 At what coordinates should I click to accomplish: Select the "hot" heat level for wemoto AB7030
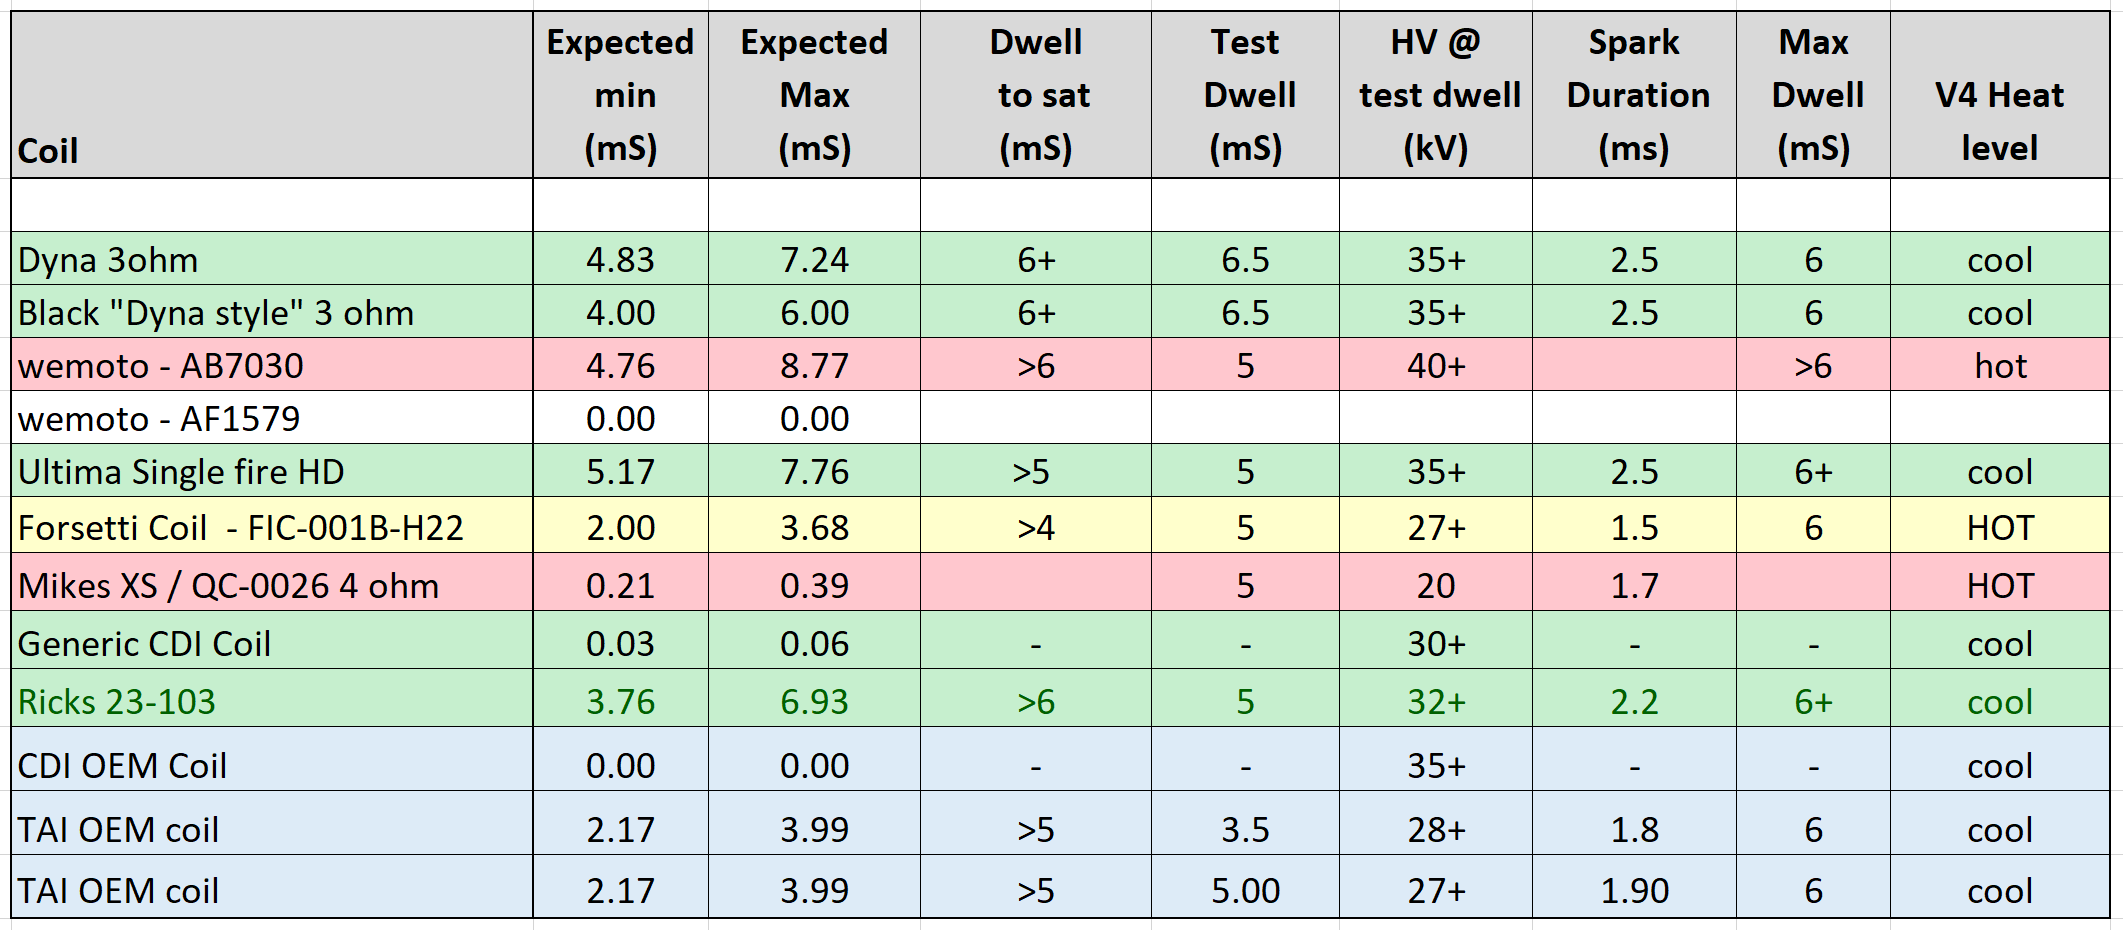[x=1999, y=366]
